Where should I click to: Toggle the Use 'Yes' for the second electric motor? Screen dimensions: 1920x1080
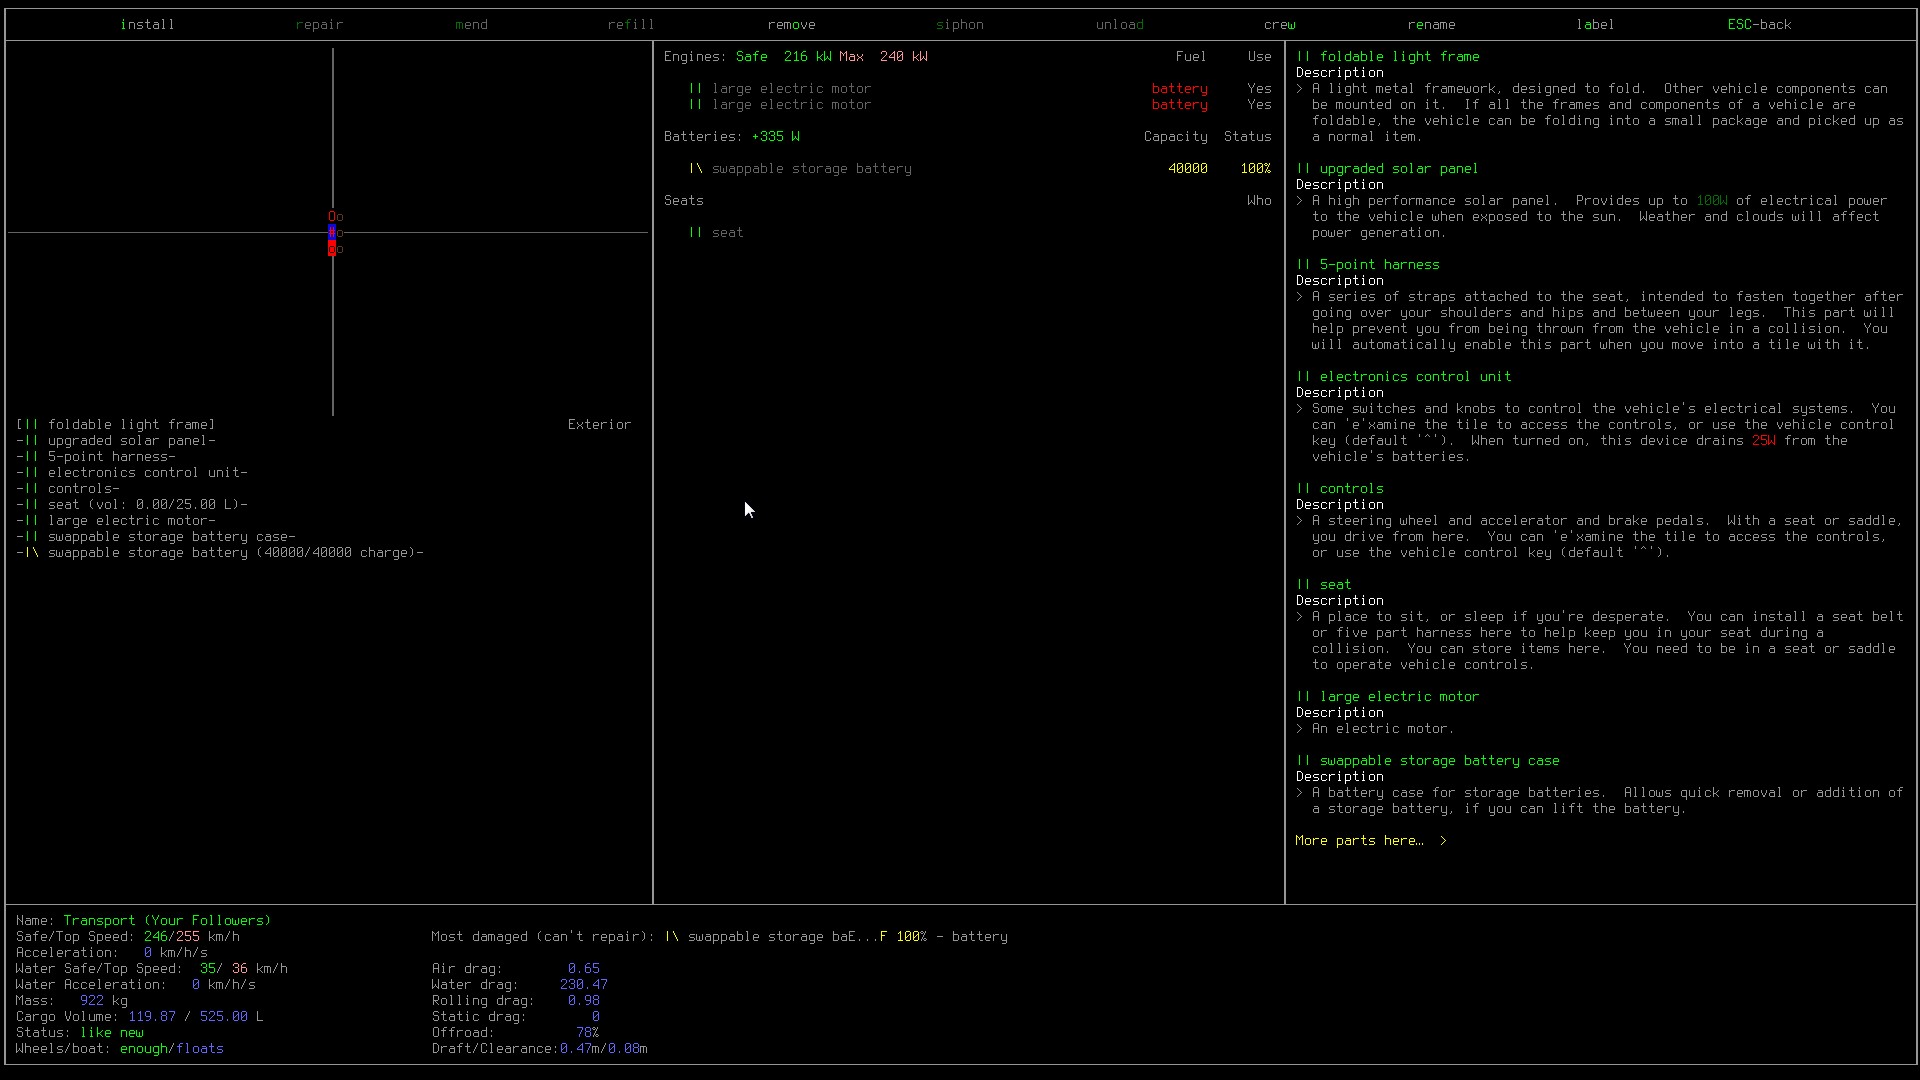(1259, 105)
